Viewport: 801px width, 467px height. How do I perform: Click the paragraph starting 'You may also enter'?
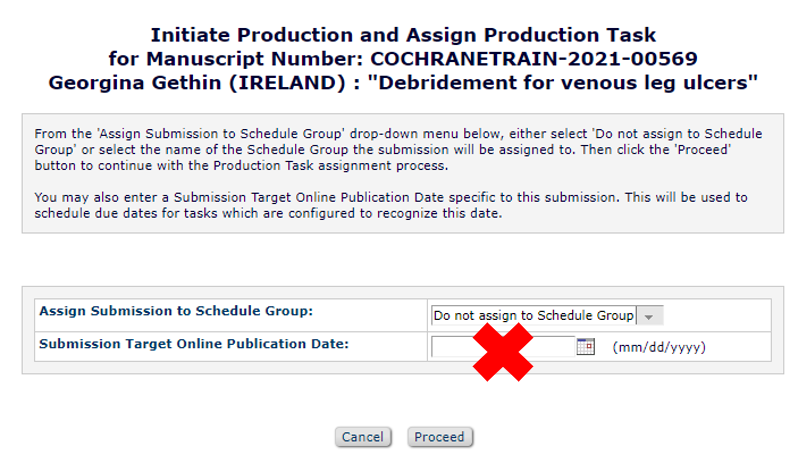(x=390, y=205)
